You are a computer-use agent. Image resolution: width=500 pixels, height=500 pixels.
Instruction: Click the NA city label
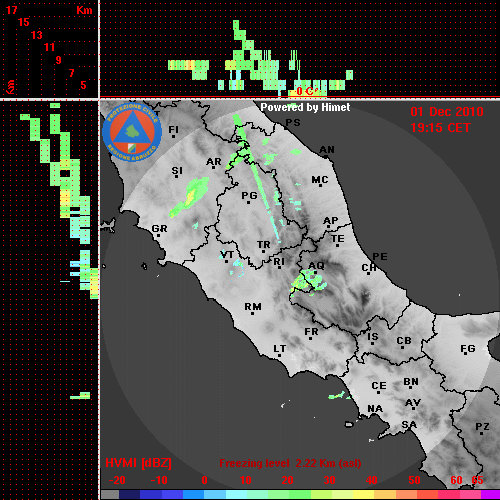tap(375, 409)
